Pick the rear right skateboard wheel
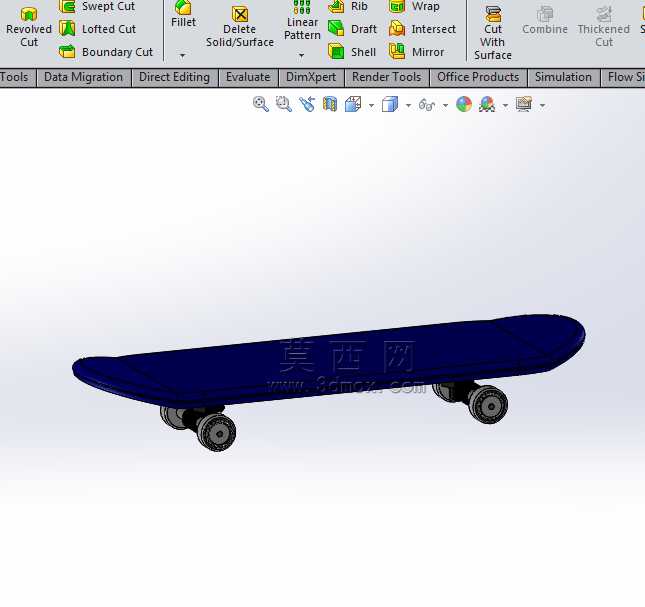The height and width of the screenshot is (607, 645). point(488,404)
